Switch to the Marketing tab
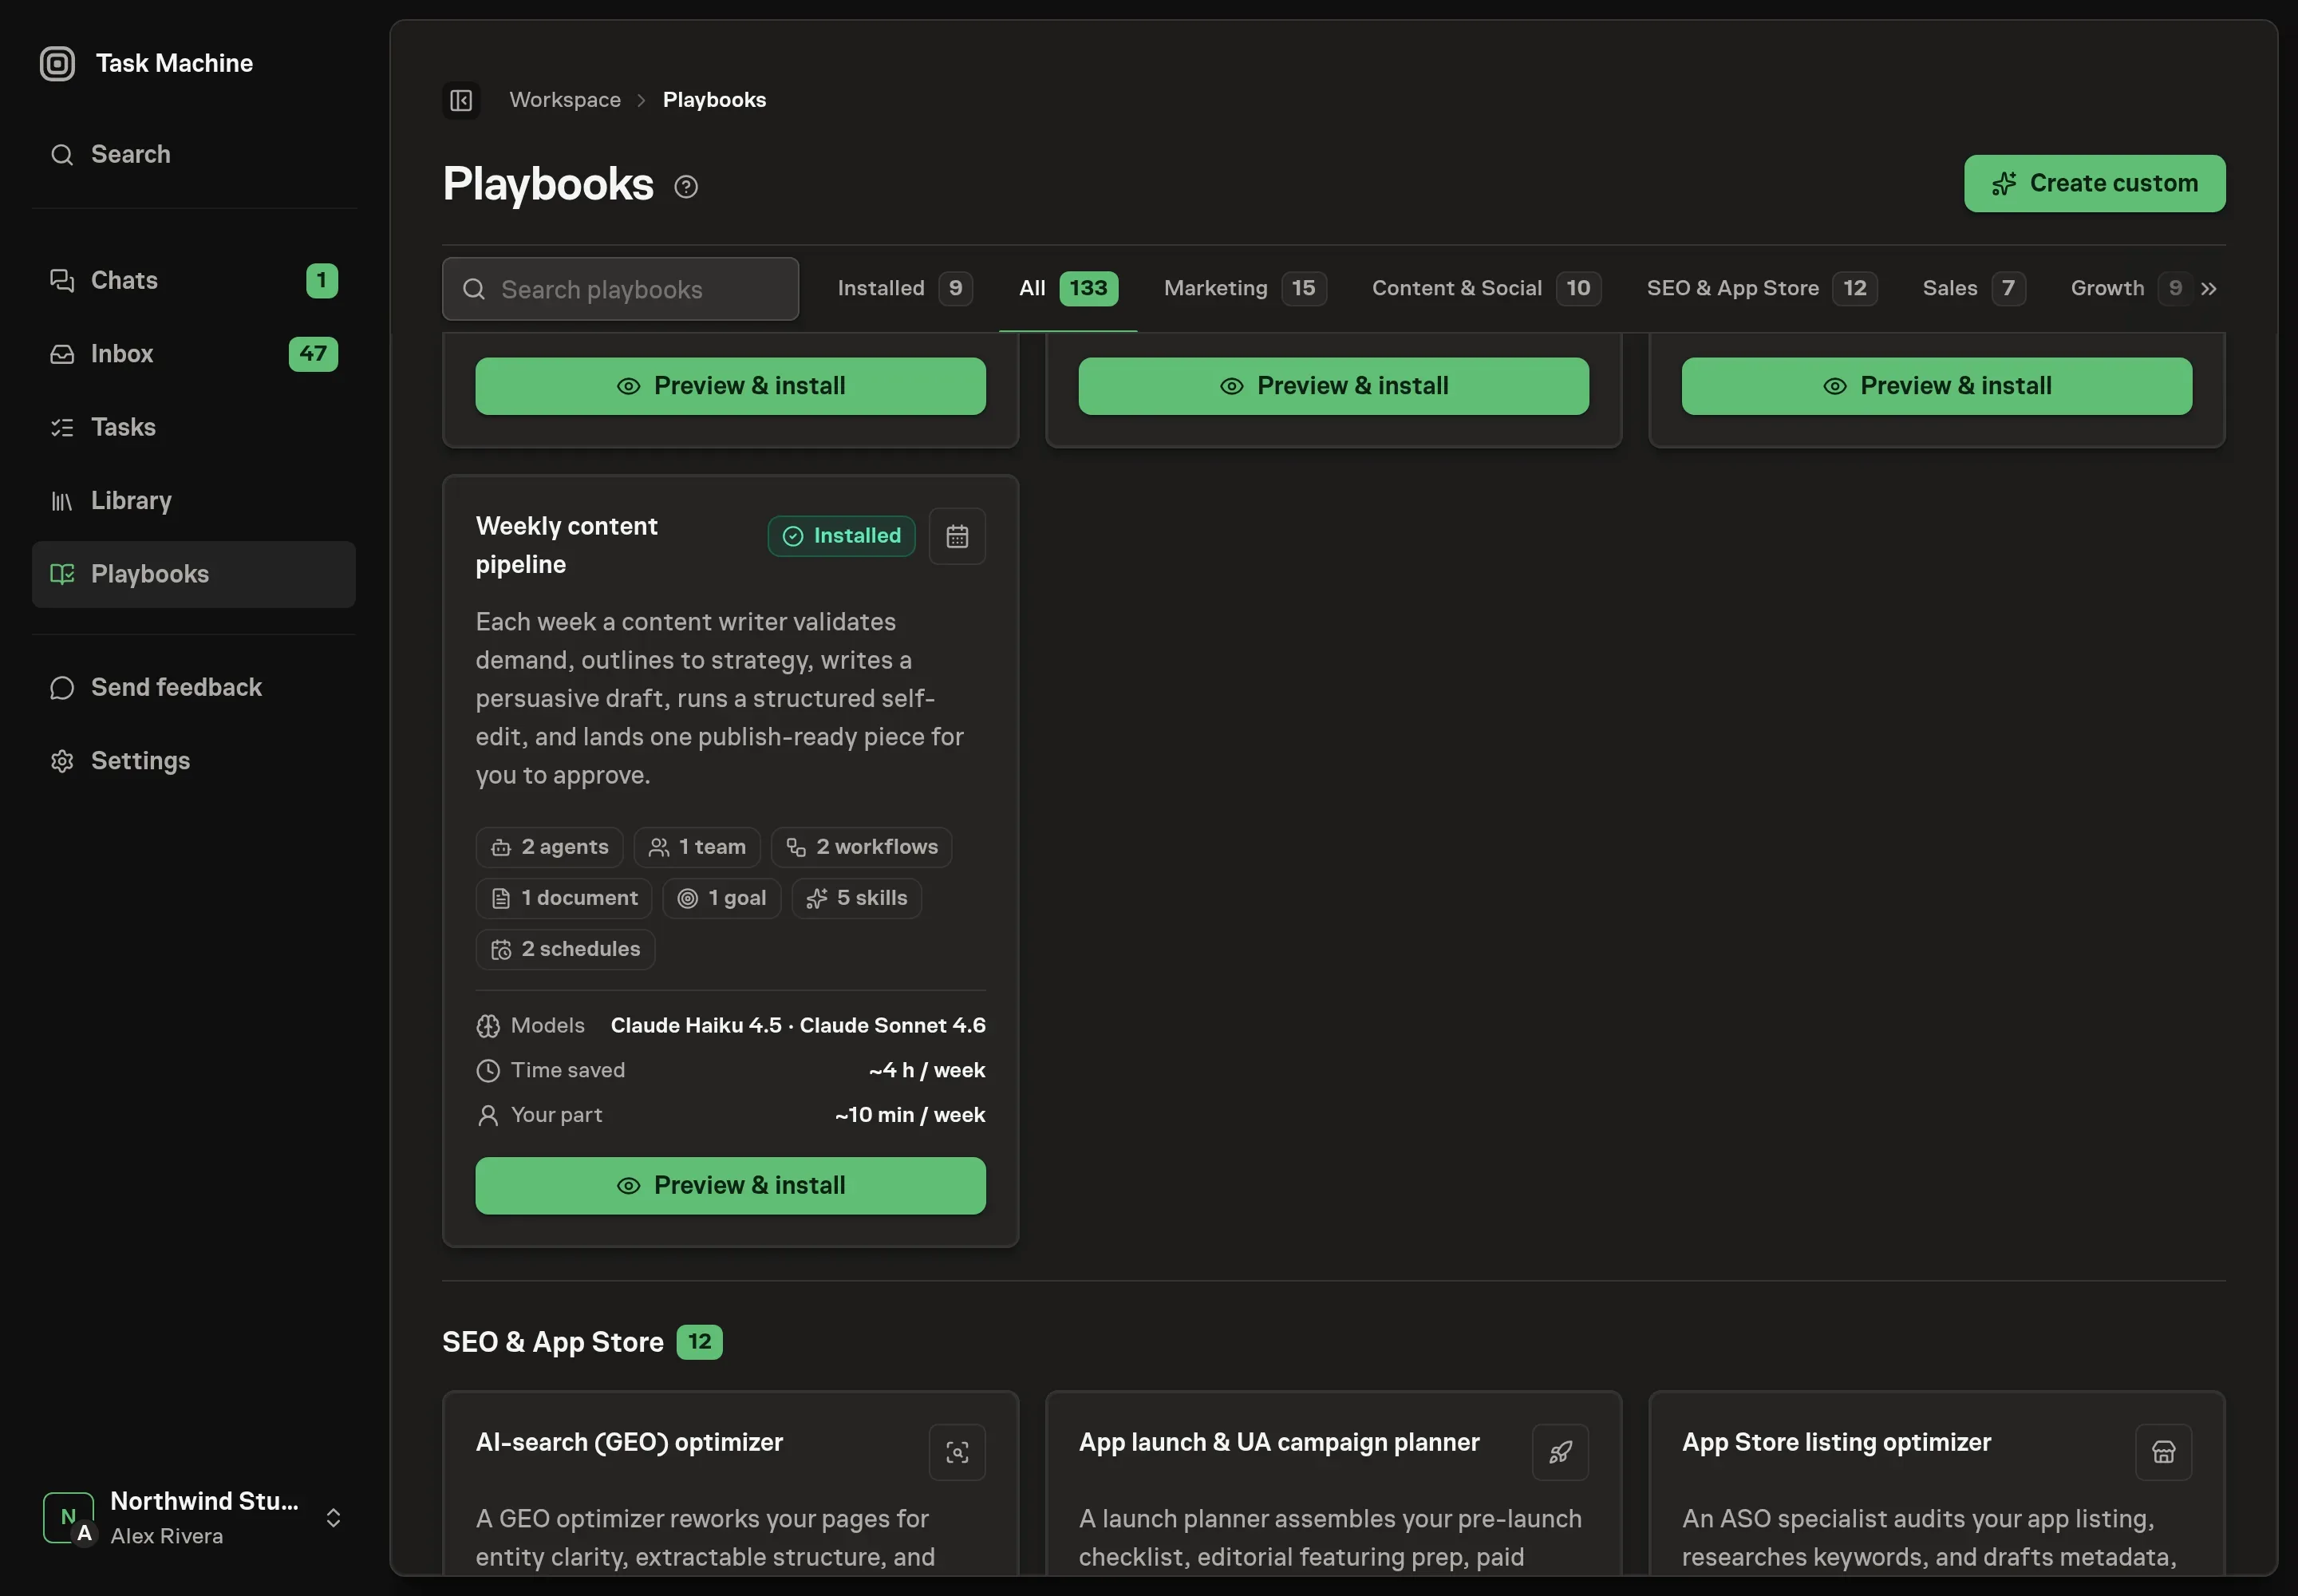 coord(1245,289)
